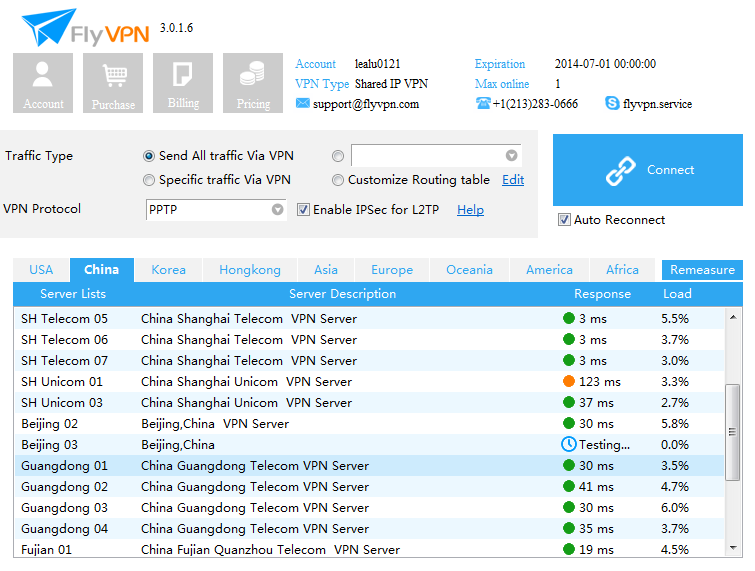This screenshot has width=755, height=571.
Task: Click the FlyVPN paper plane logo
Action: click(x=48, y=26)
